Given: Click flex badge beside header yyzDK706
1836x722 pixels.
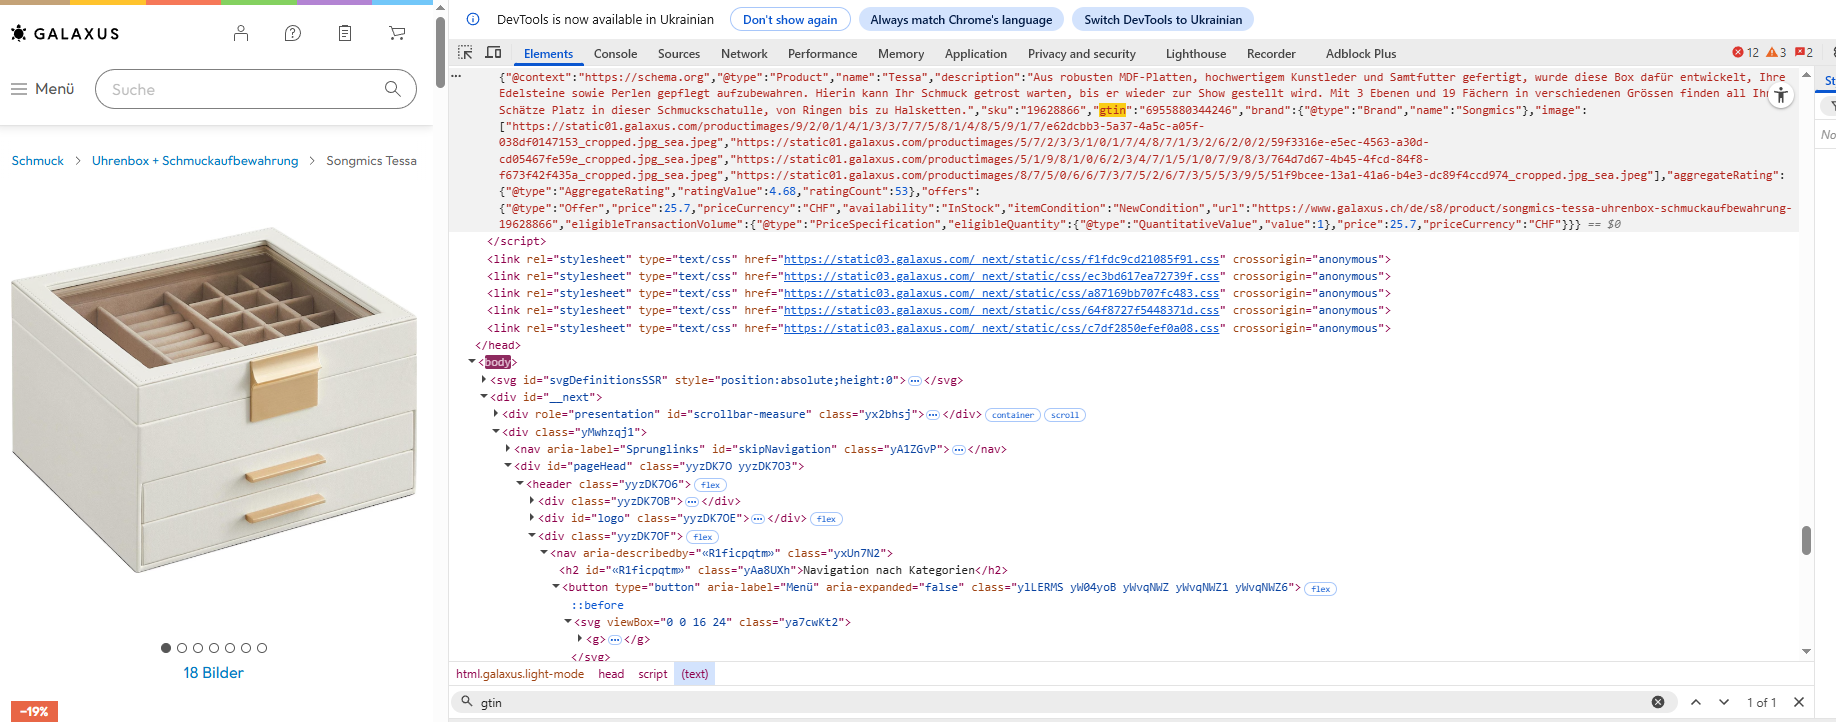Looking at the screenshot, I should point(710,485).
